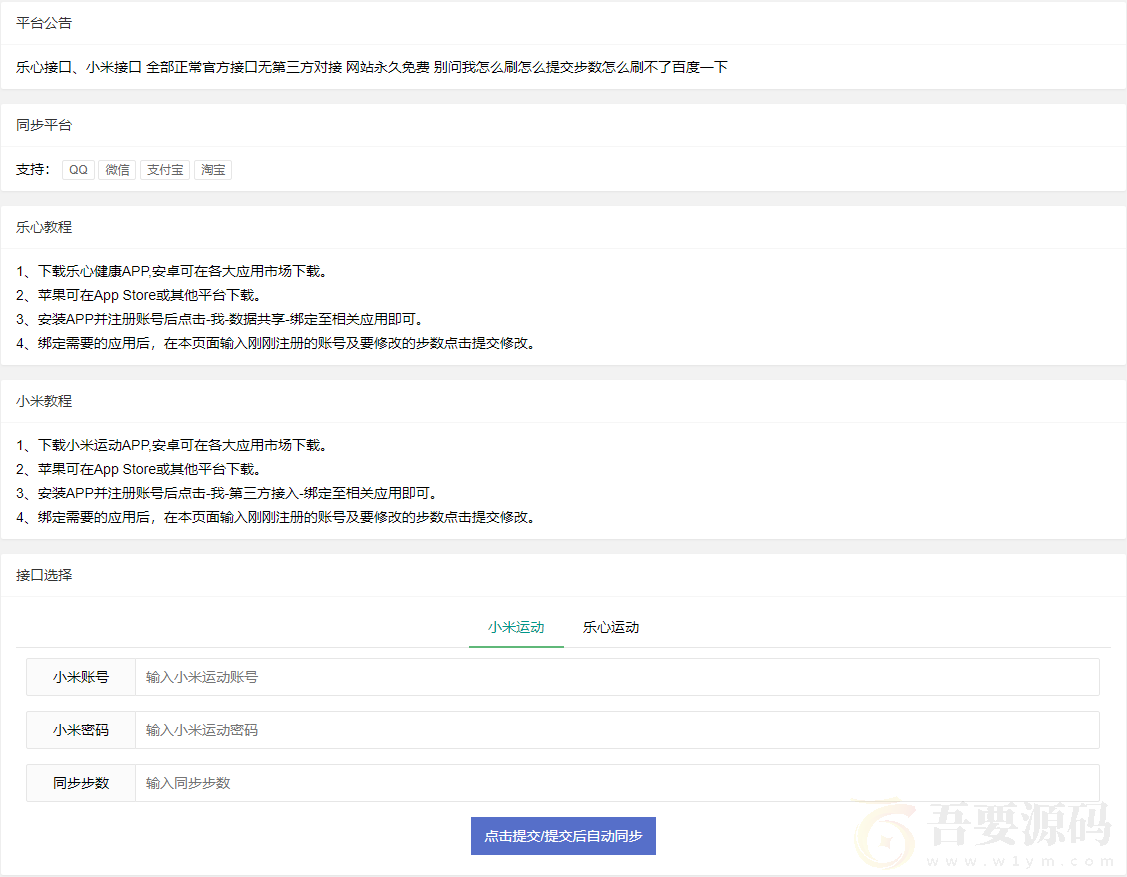Select the 支付宝 platform tag
This screenshot has height=877, width=1127.
(165, 170)
